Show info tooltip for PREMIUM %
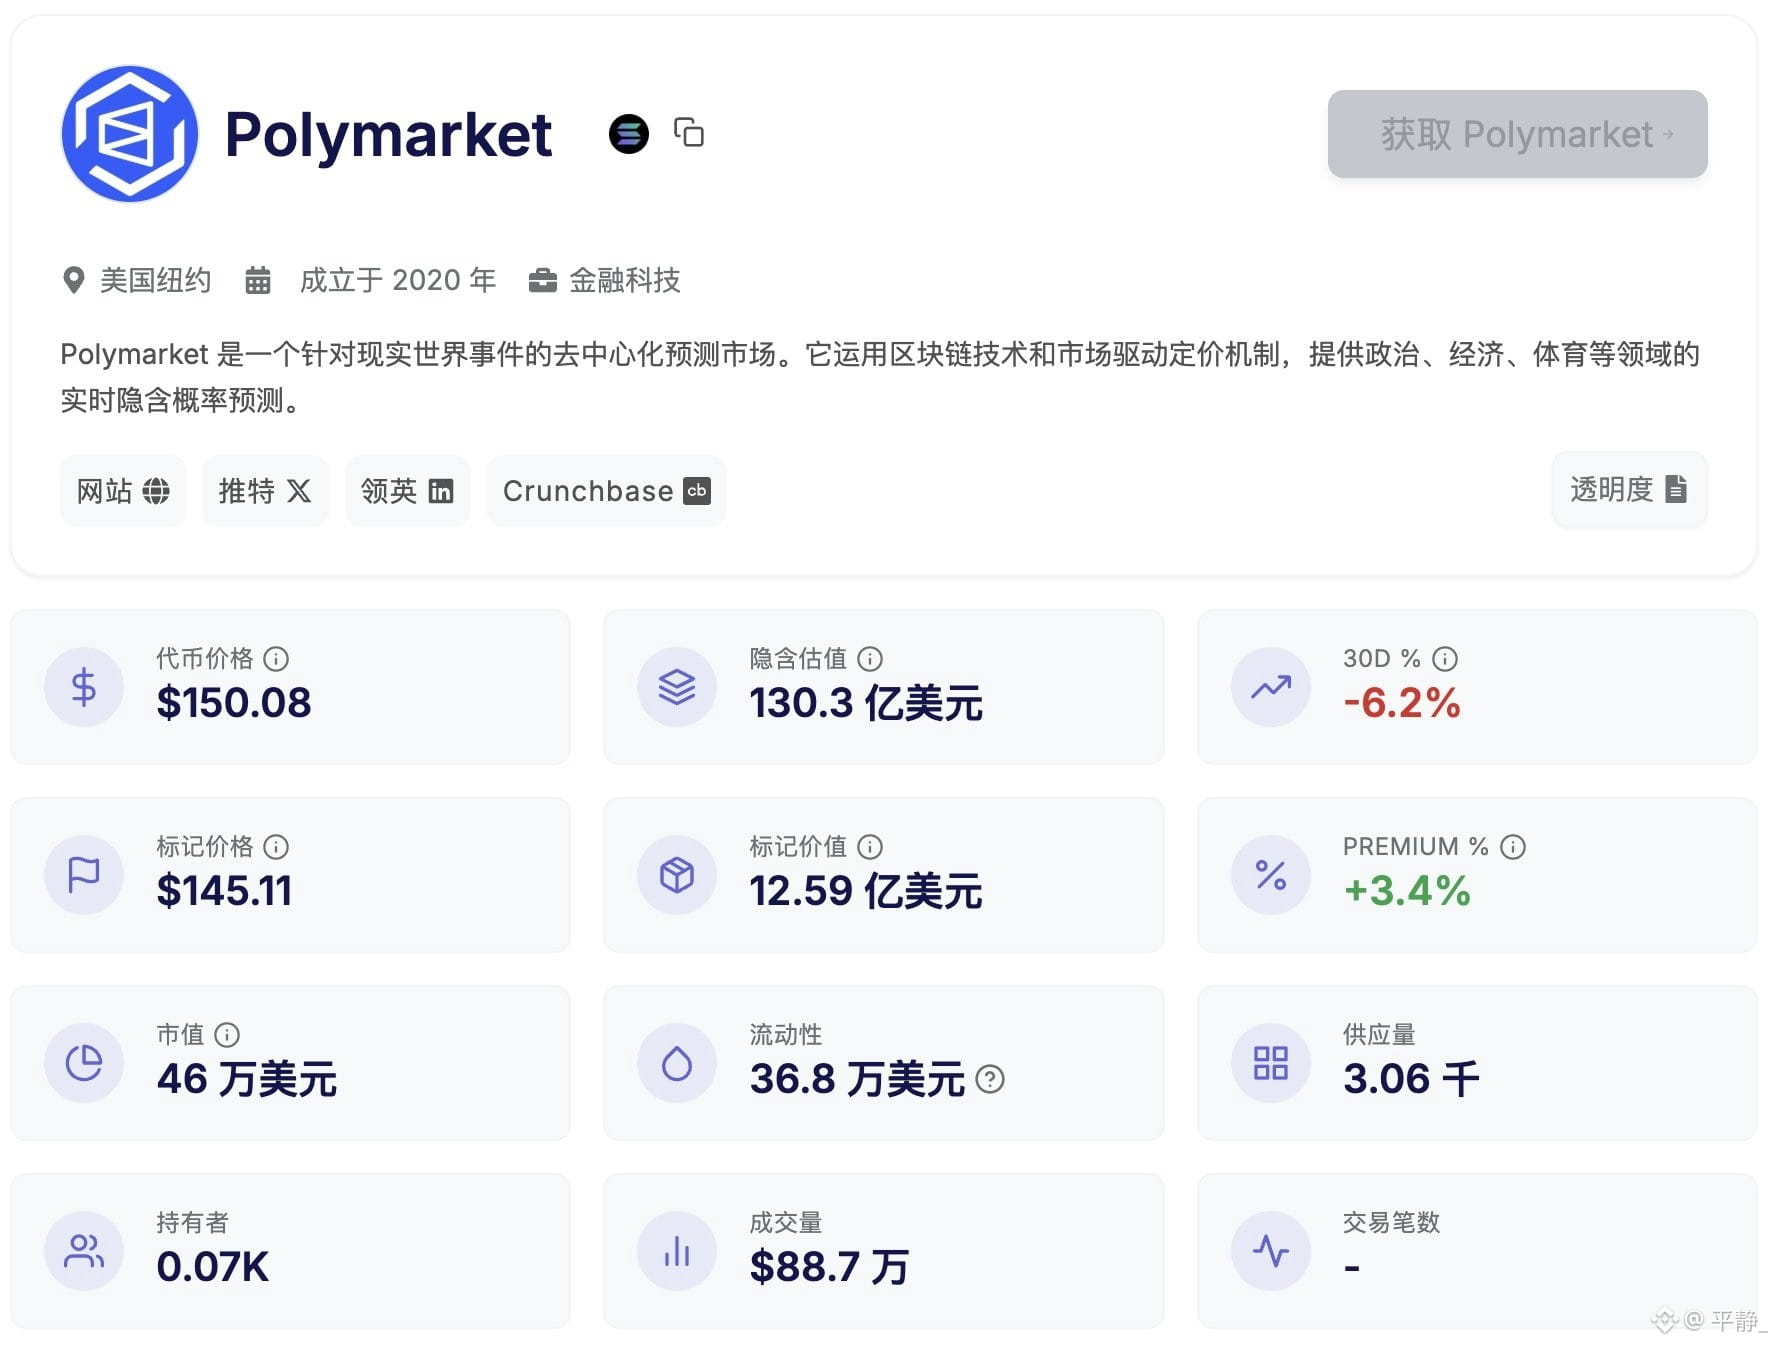Viewport: 1776px width, 1346px height. pyautogui.click(x=1513, y=847)
